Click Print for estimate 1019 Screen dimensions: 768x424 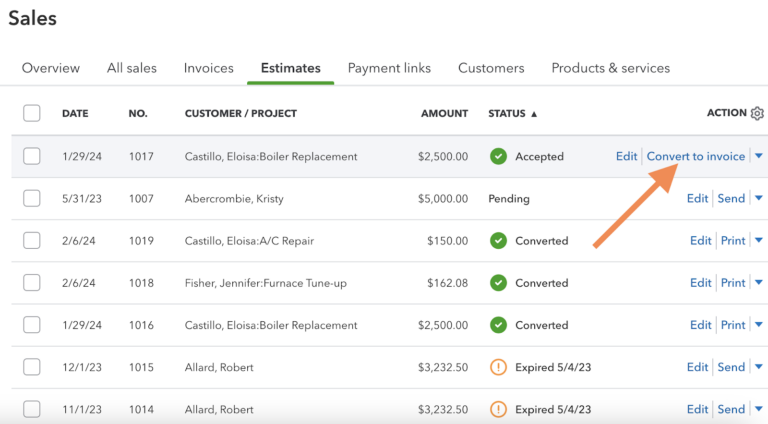coord(733,241)
